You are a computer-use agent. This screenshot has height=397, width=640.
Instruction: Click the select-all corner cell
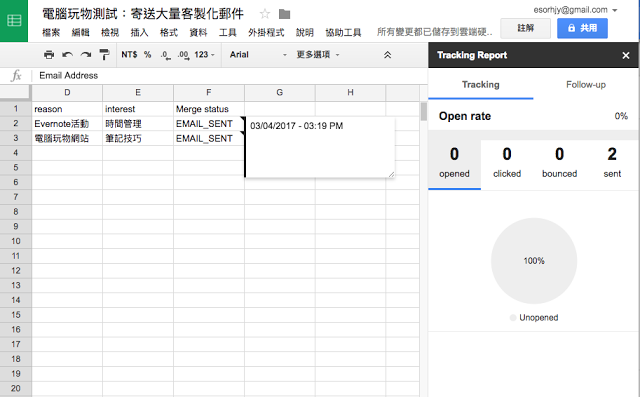point(16,93)
